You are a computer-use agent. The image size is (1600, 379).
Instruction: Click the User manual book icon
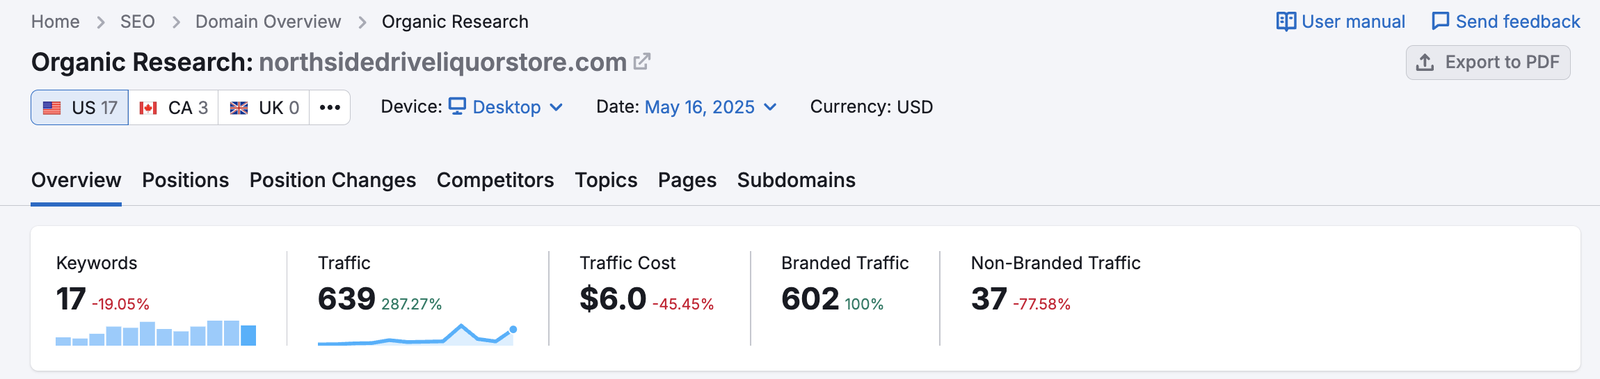click(x=1286, y=21)
